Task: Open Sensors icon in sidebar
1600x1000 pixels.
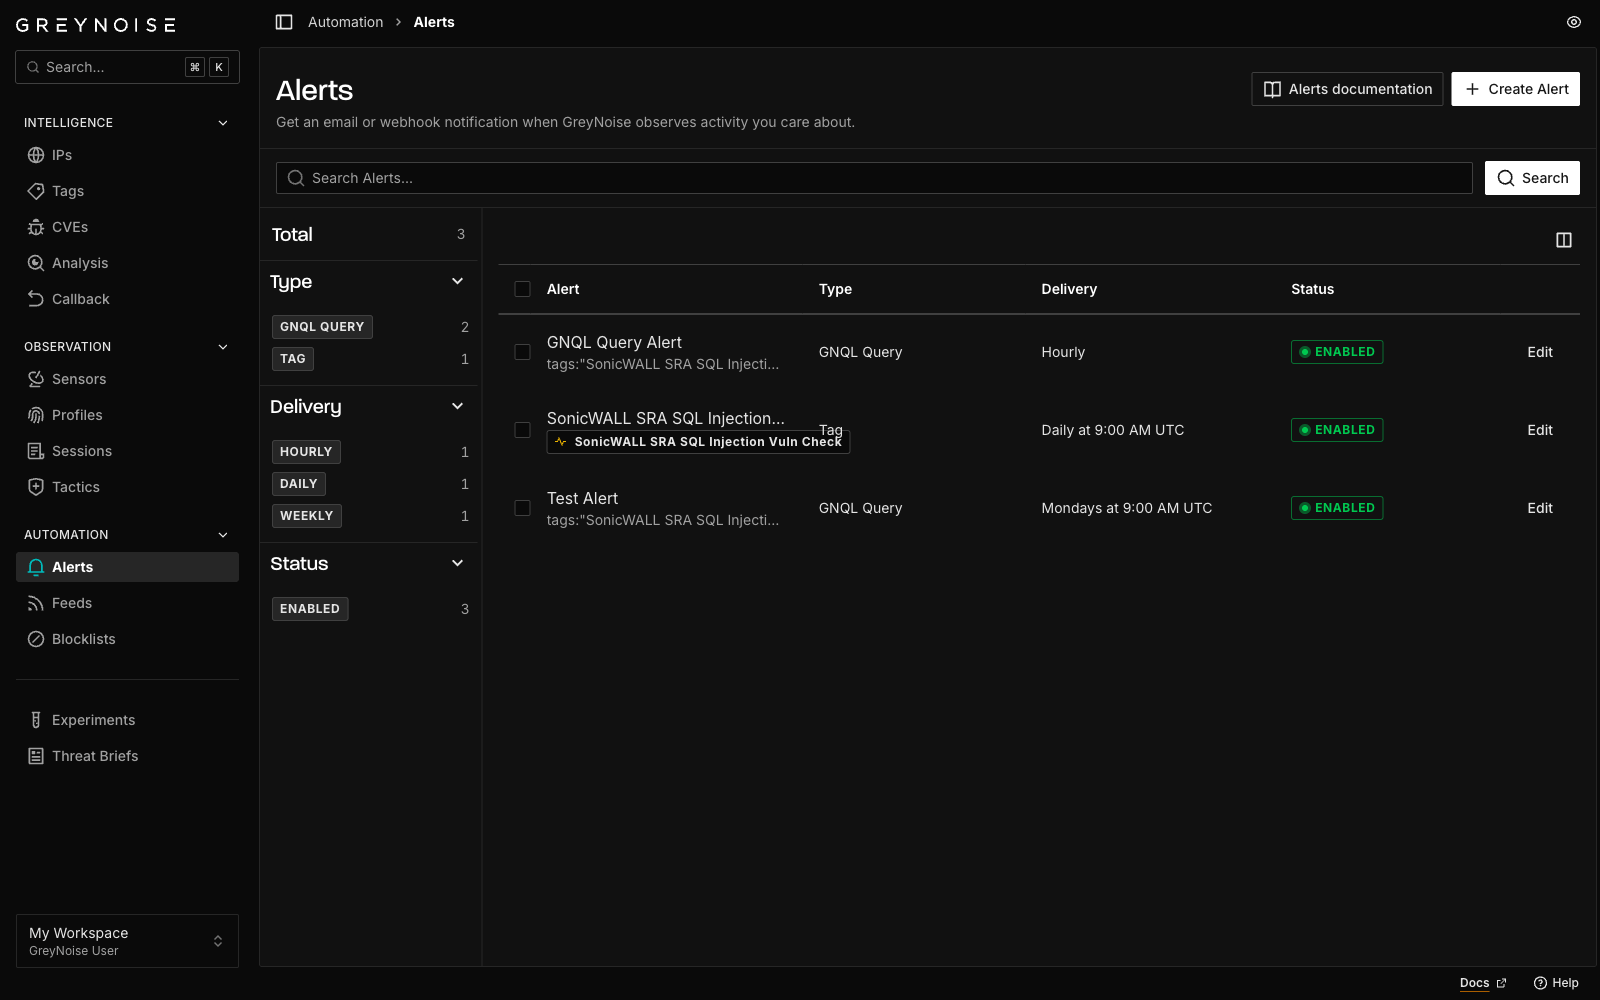Action: coord(36,379)
